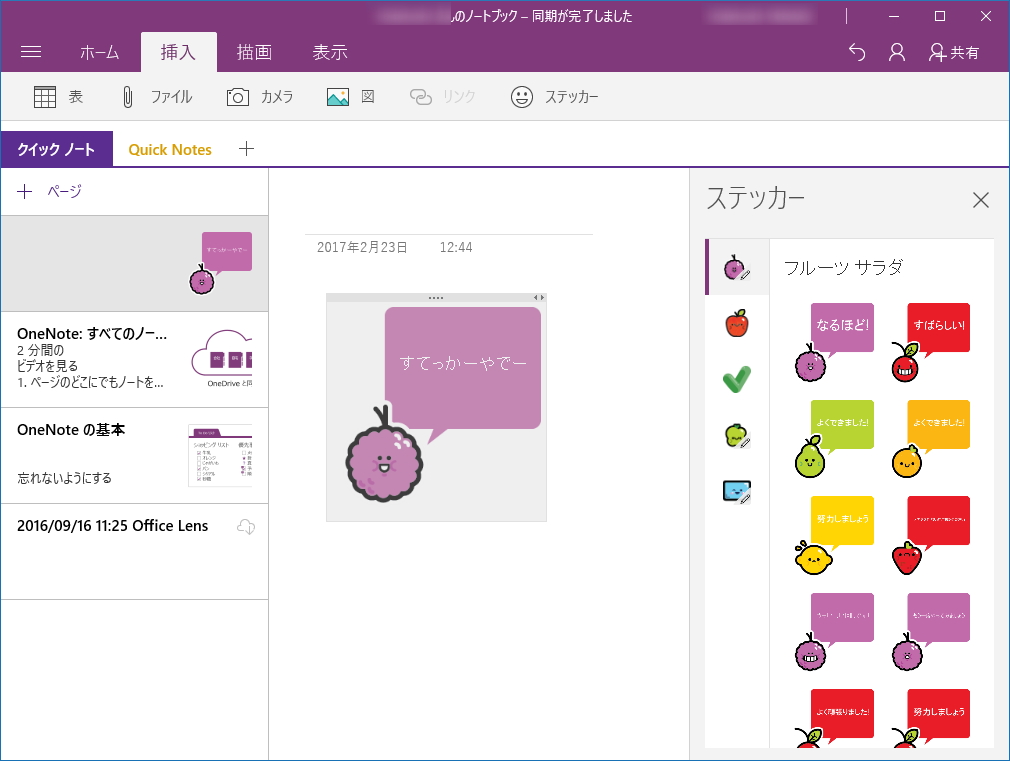Insert the surprised purple berry sticker
1010x761 pixels.
pyautogui.click(x=931, y=632)
